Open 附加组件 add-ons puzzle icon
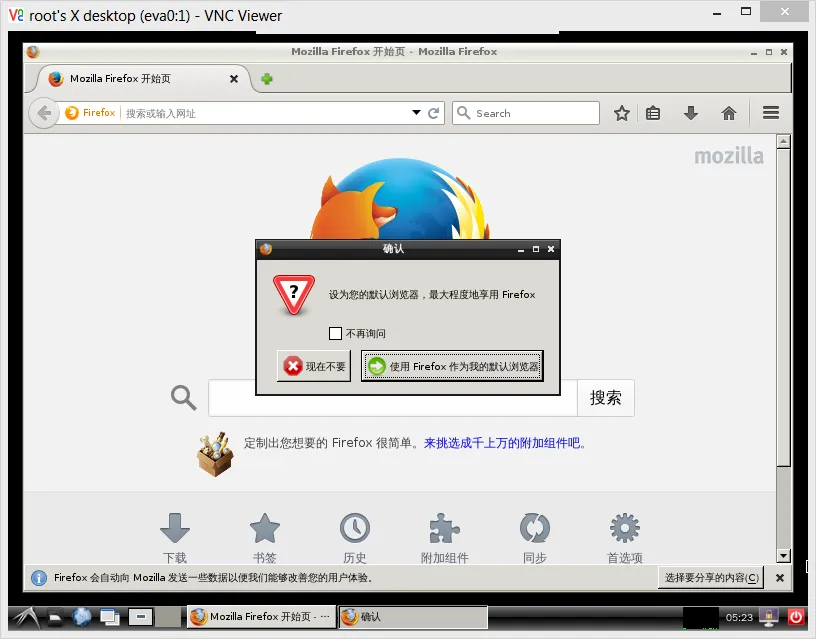Viewport: 816px width, 639px height. click(x=444, y=528)
